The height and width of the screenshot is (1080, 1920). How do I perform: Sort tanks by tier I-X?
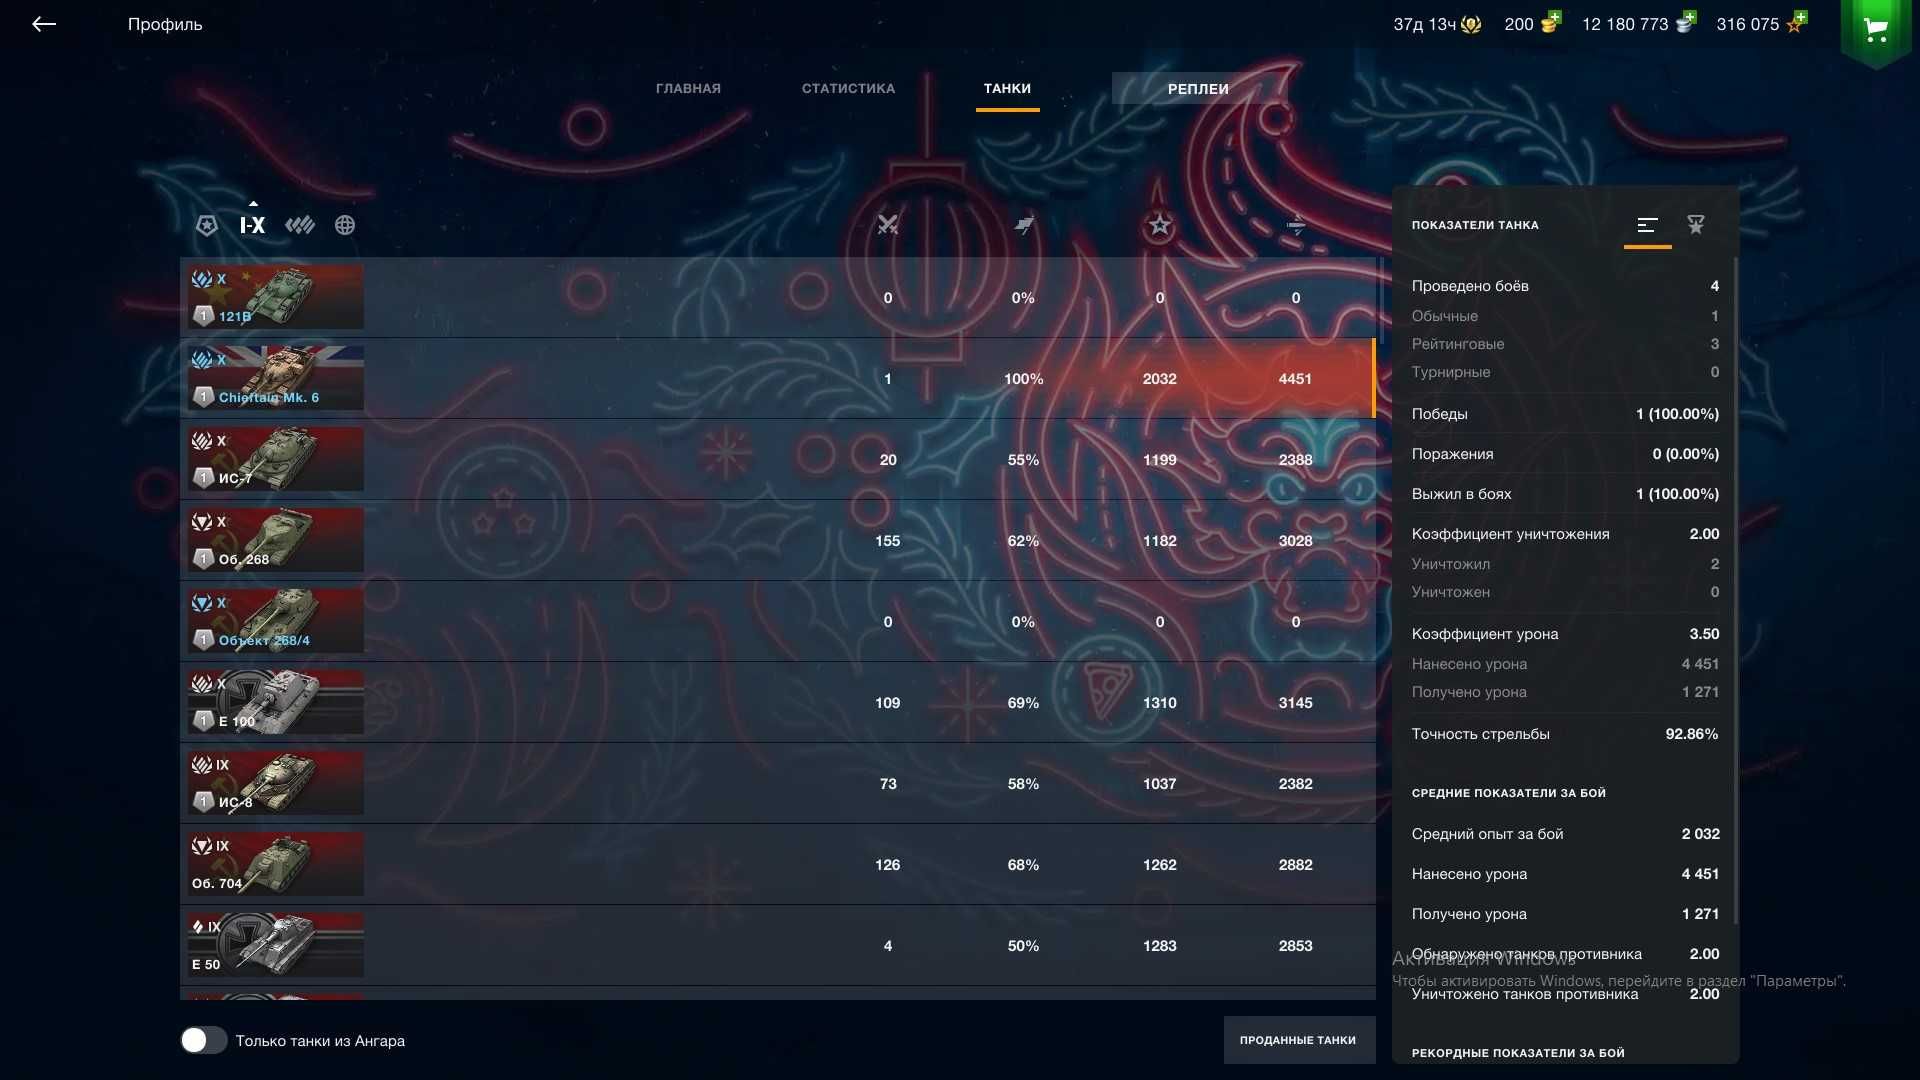tap(252, 225)
